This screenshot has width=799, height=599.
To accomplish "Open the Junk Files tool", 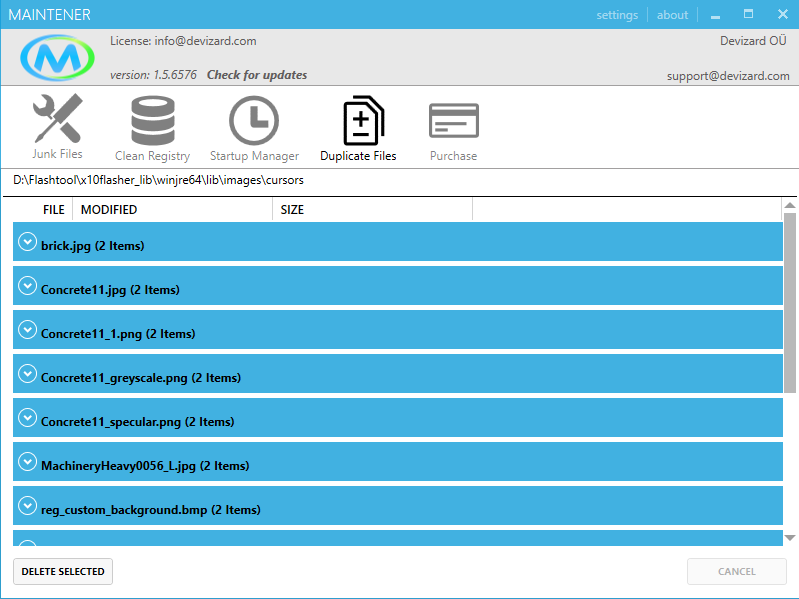I will tap(57, 126).
